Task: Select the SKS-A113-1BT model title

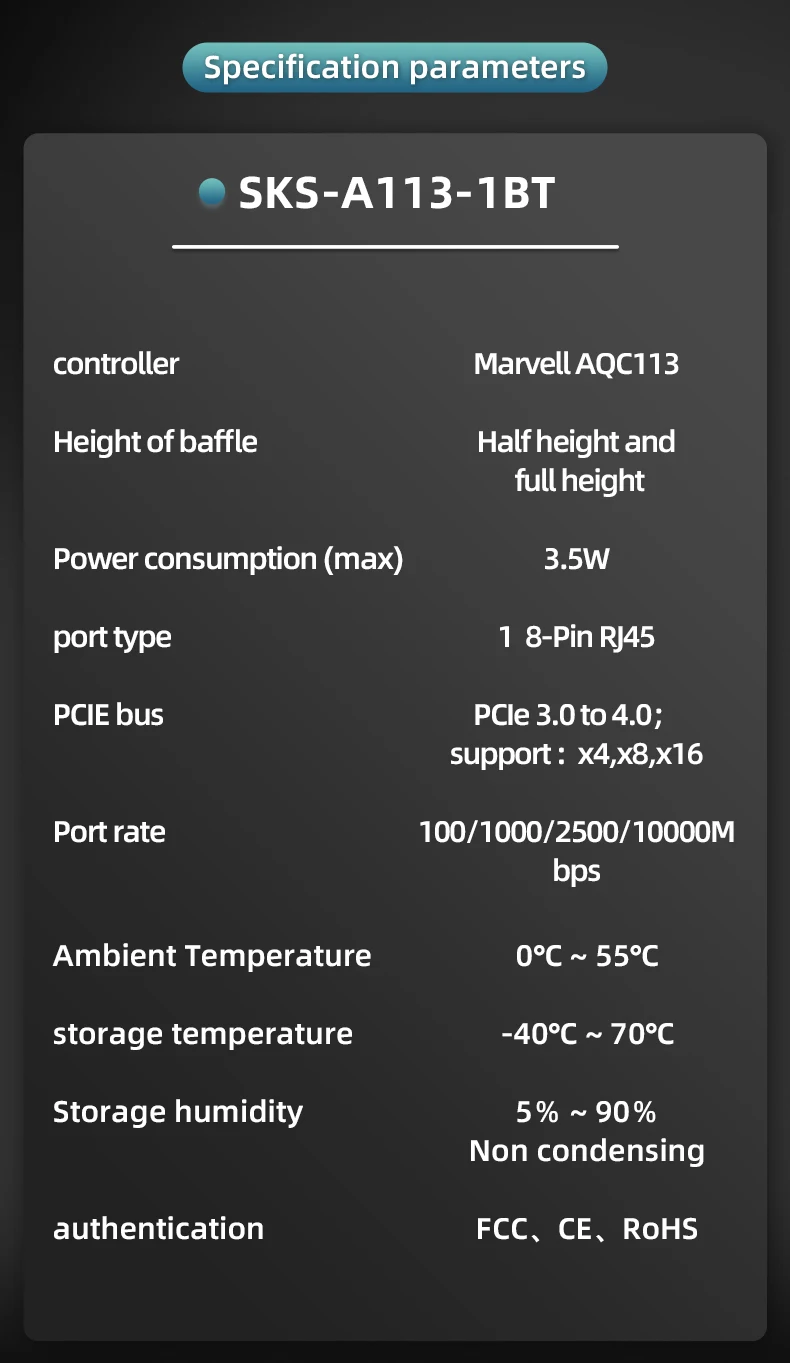Action: [396, 193]
